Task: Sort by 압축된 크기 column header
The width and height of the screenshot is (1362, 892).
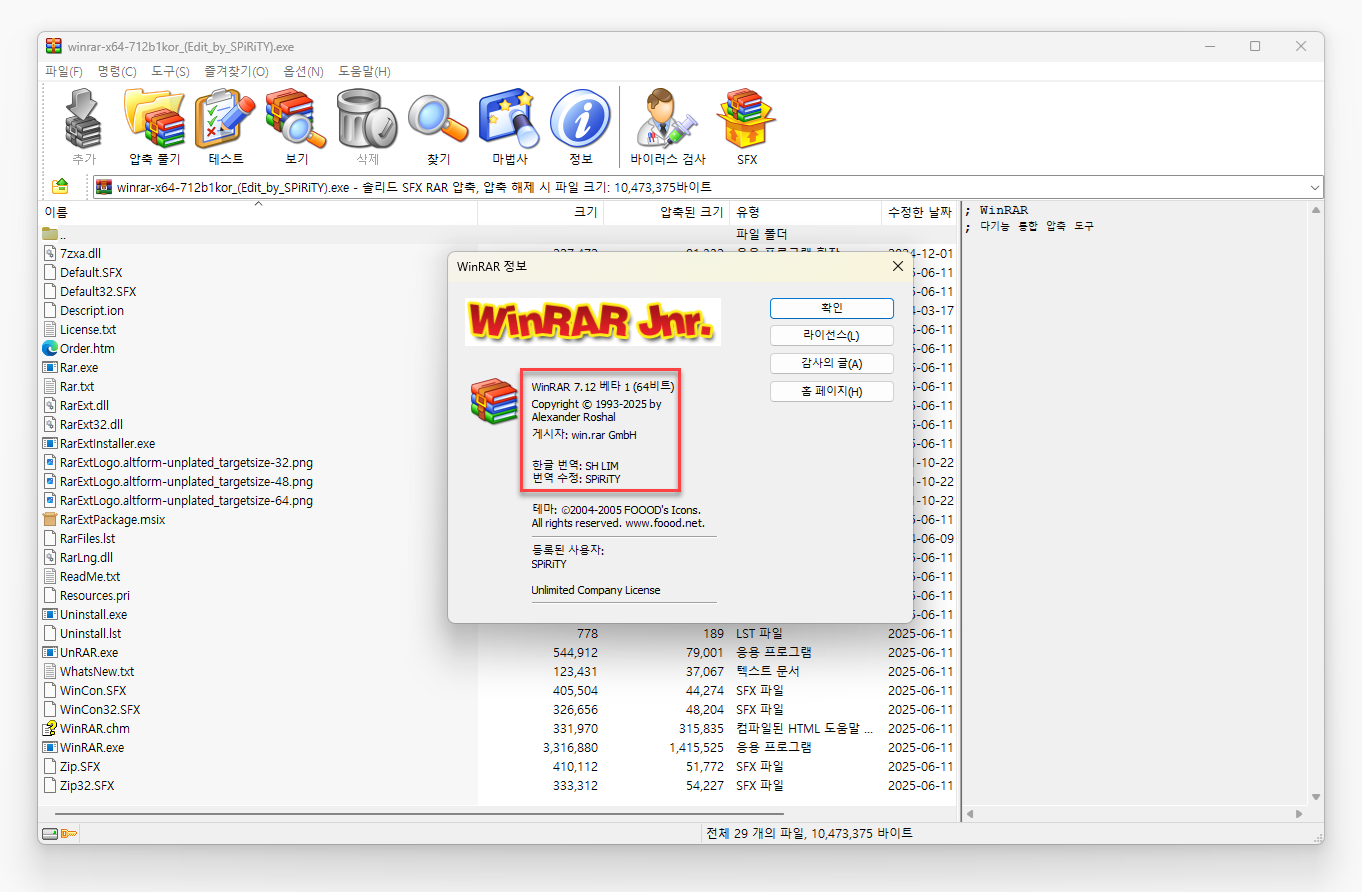Action: coord(667,212)
